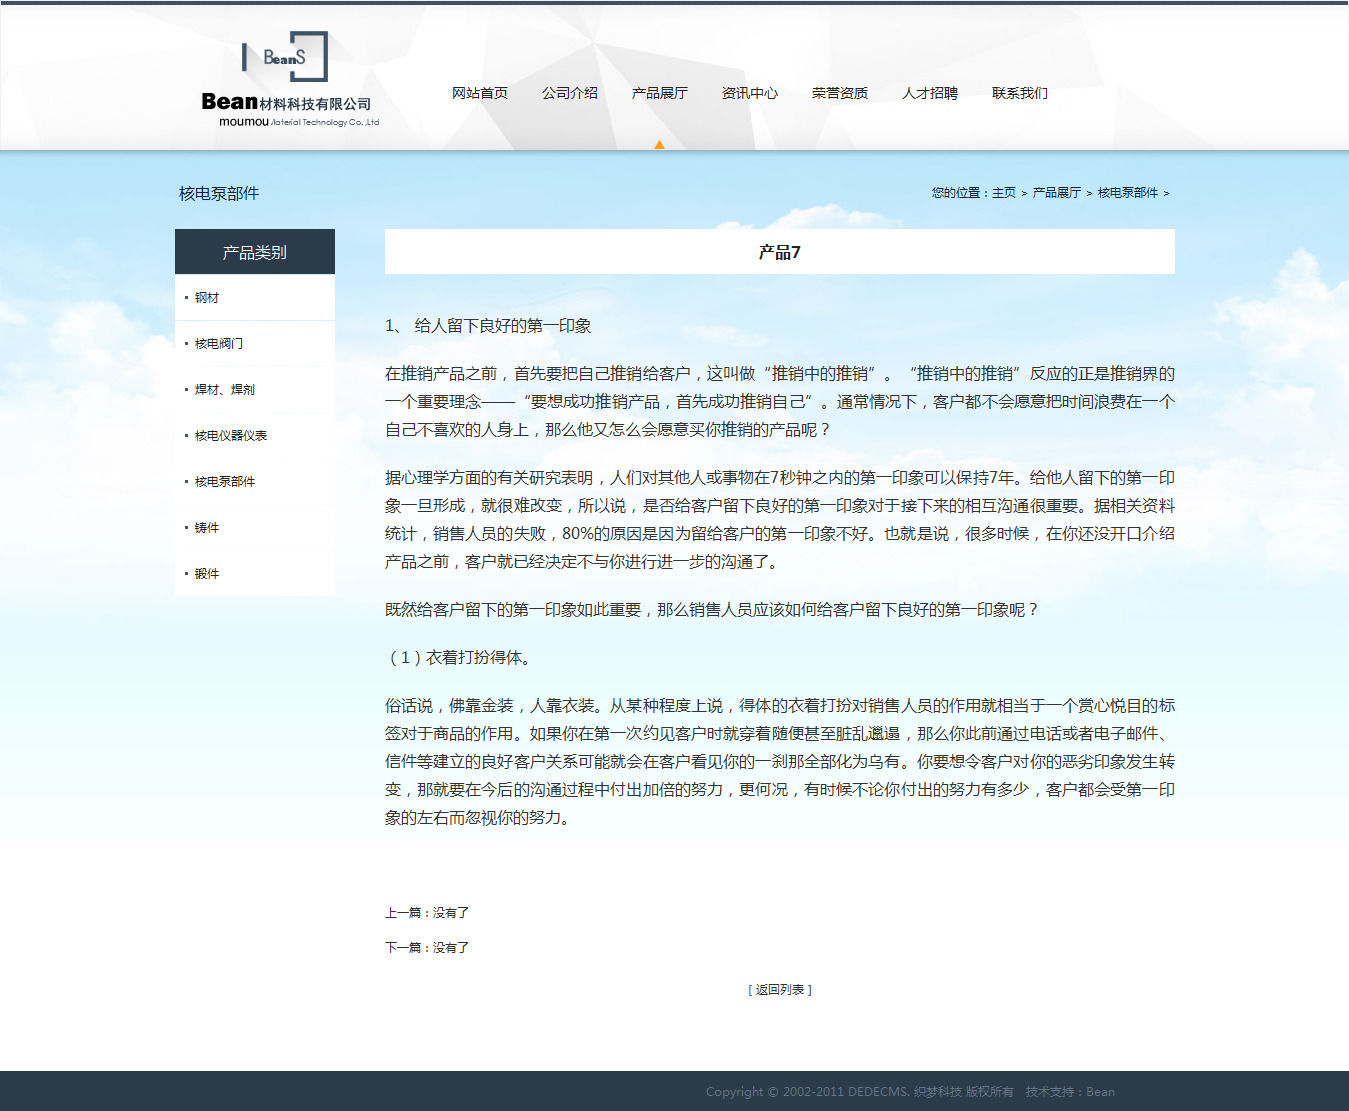Go to 公司介绍 page
Viewport: 1349px width, 1111px height.
click(570, 93)
